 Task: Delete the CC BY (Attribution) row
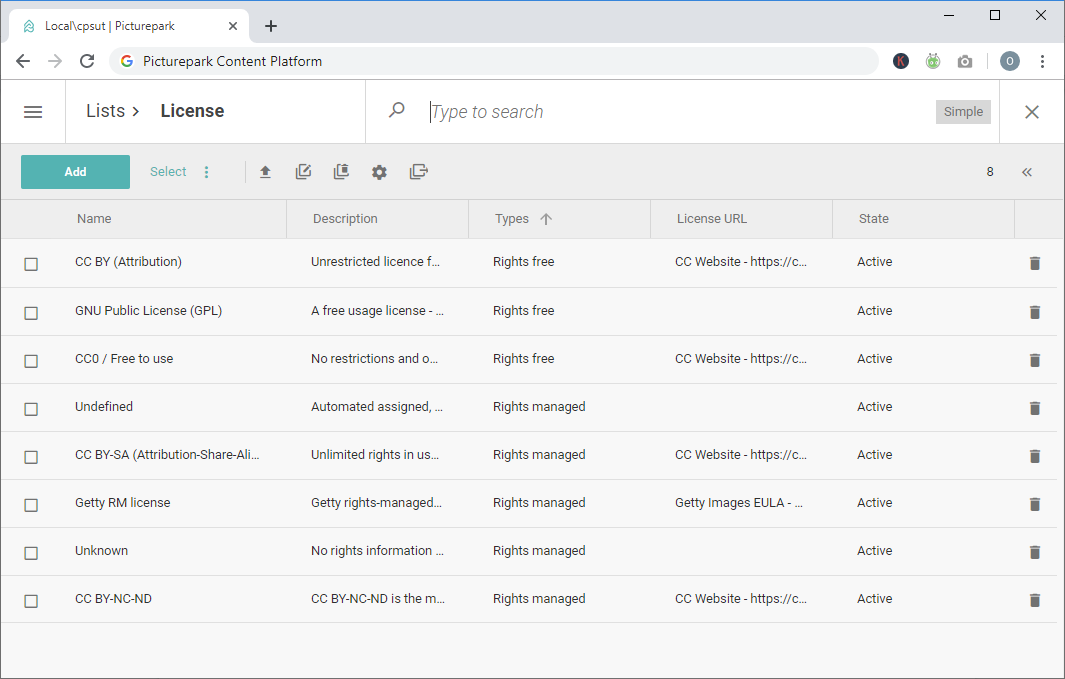pos(1034,263)
